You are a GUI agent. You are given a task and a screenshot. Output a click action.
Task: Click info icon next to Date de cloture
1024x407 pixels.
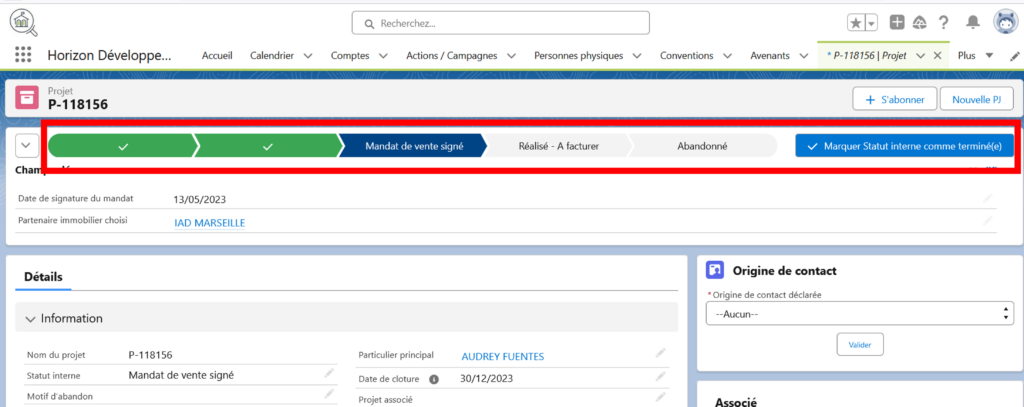(x=434, y=379)
